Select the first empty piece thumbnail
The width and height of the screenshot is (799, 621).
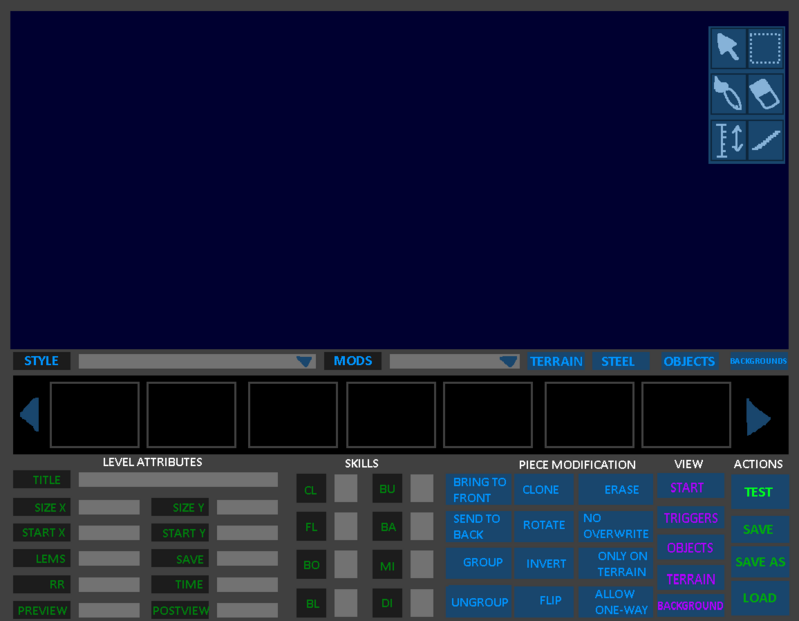click(95, 415)
